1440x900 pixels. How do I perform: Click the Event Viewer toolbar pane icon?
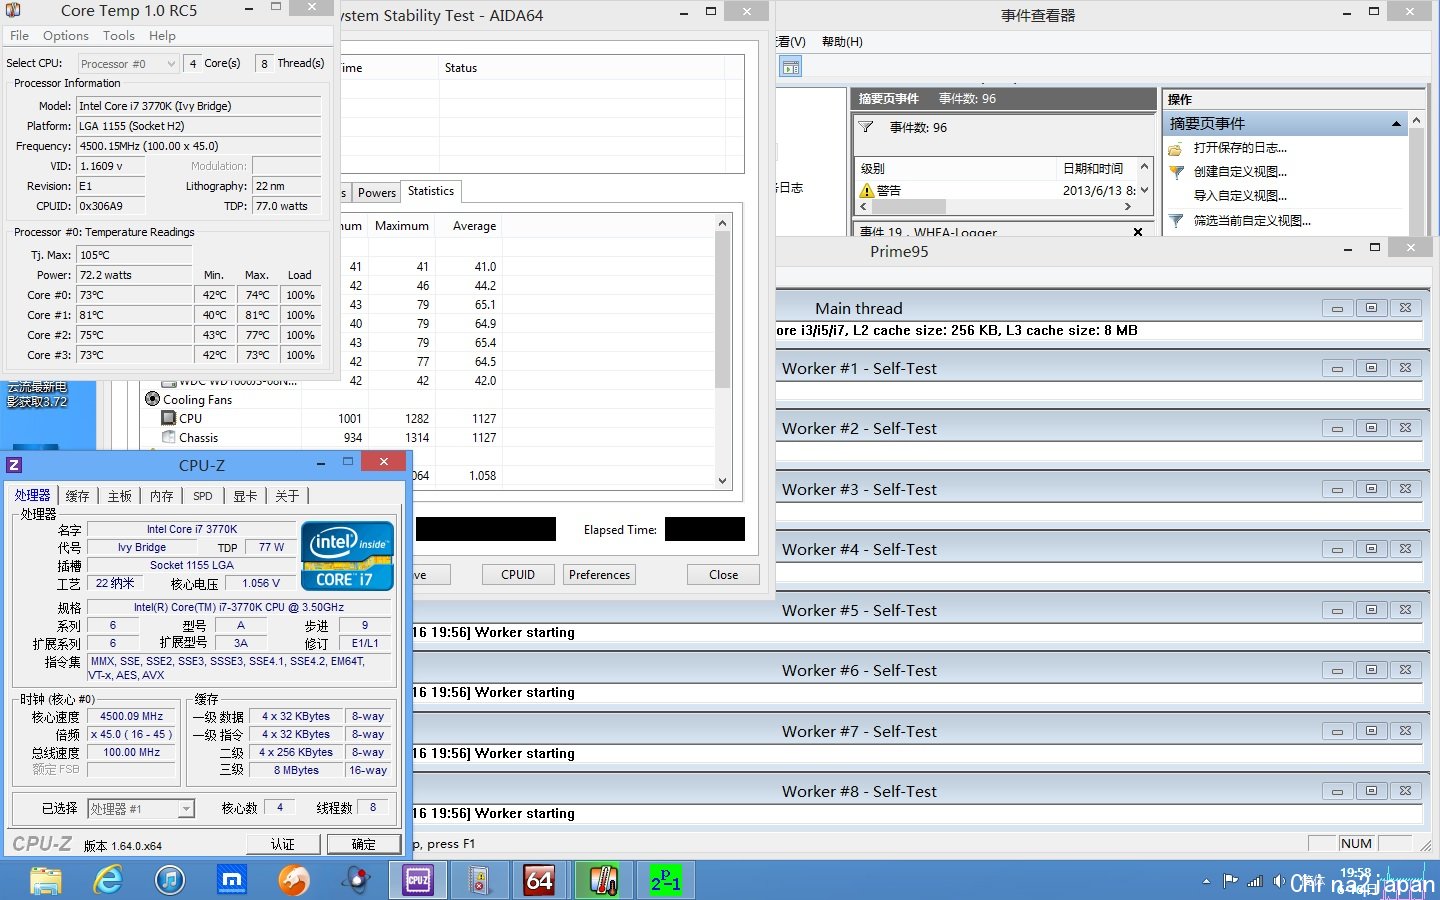(790, 67)
